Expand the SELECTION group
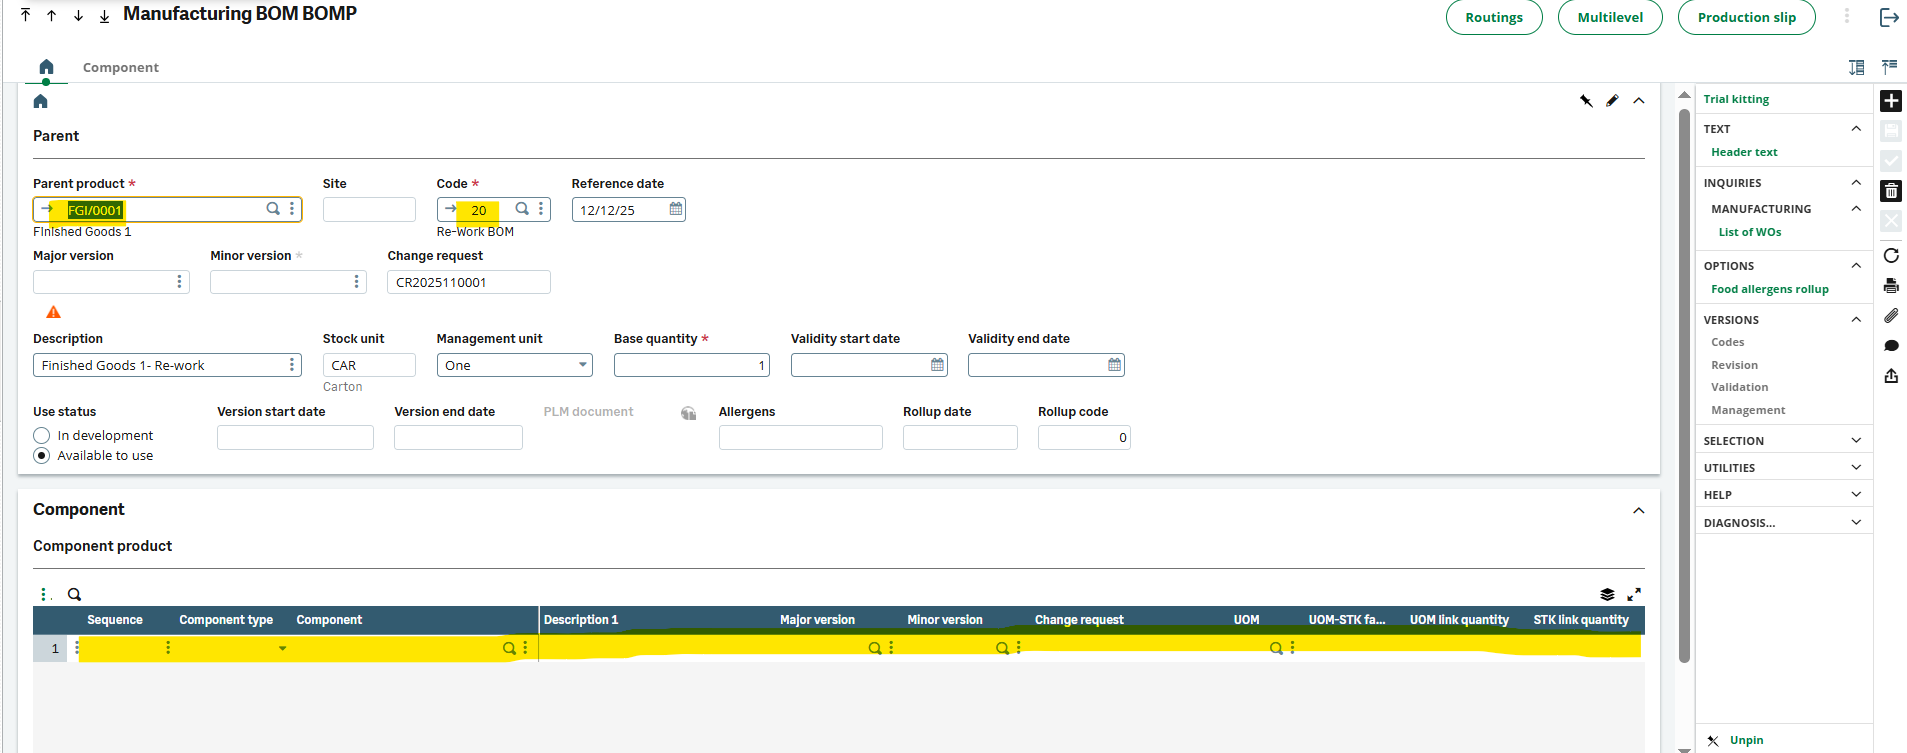This screenshot has height=753, width=1907. point(1856,440)
